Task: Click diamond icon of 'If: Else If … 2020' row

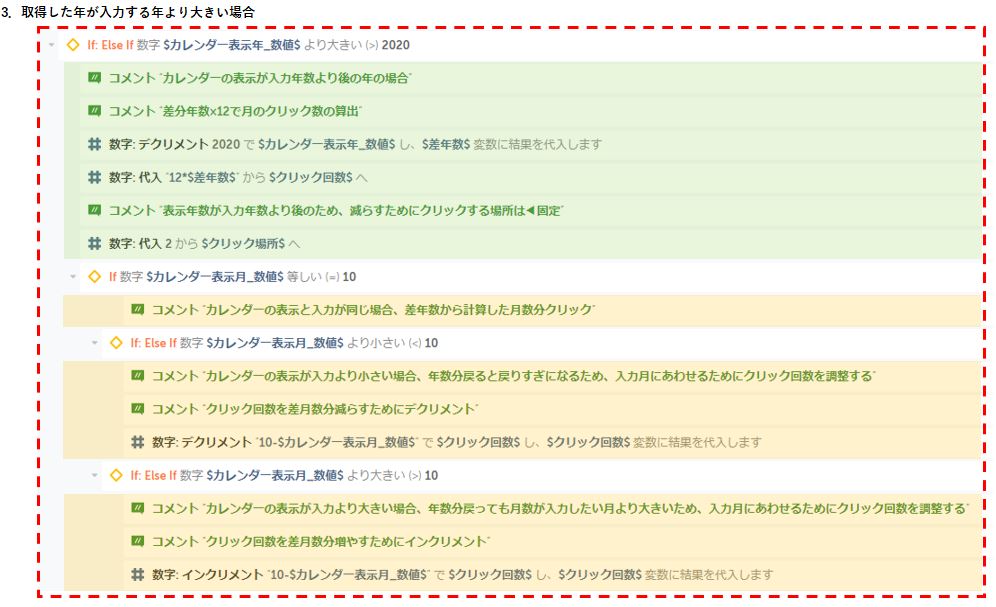Action: point(73,44)
